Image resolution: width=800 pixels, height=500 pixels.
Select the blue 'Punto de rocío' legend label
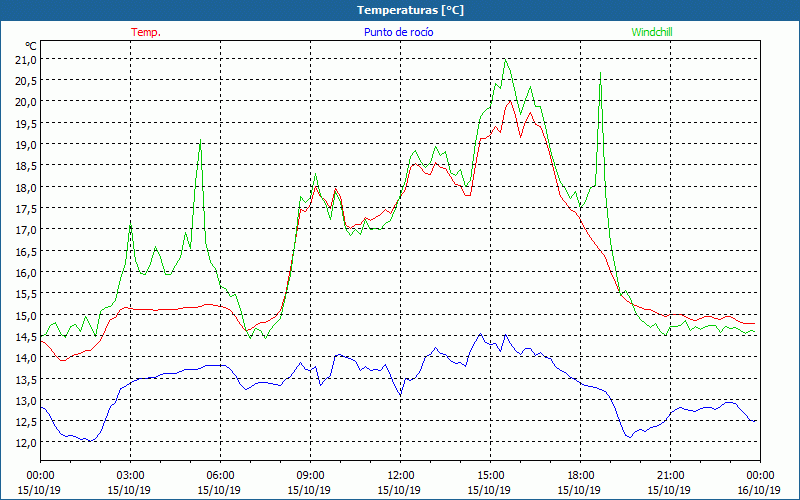(398, 32)
